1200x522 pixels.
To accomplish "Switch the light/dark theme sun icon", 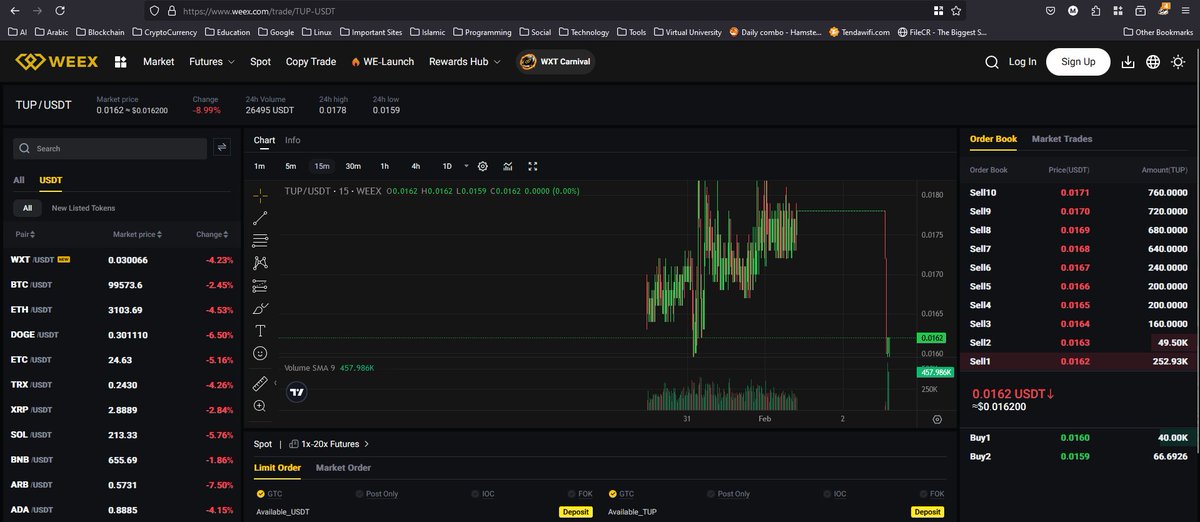I will (1178, 62).
